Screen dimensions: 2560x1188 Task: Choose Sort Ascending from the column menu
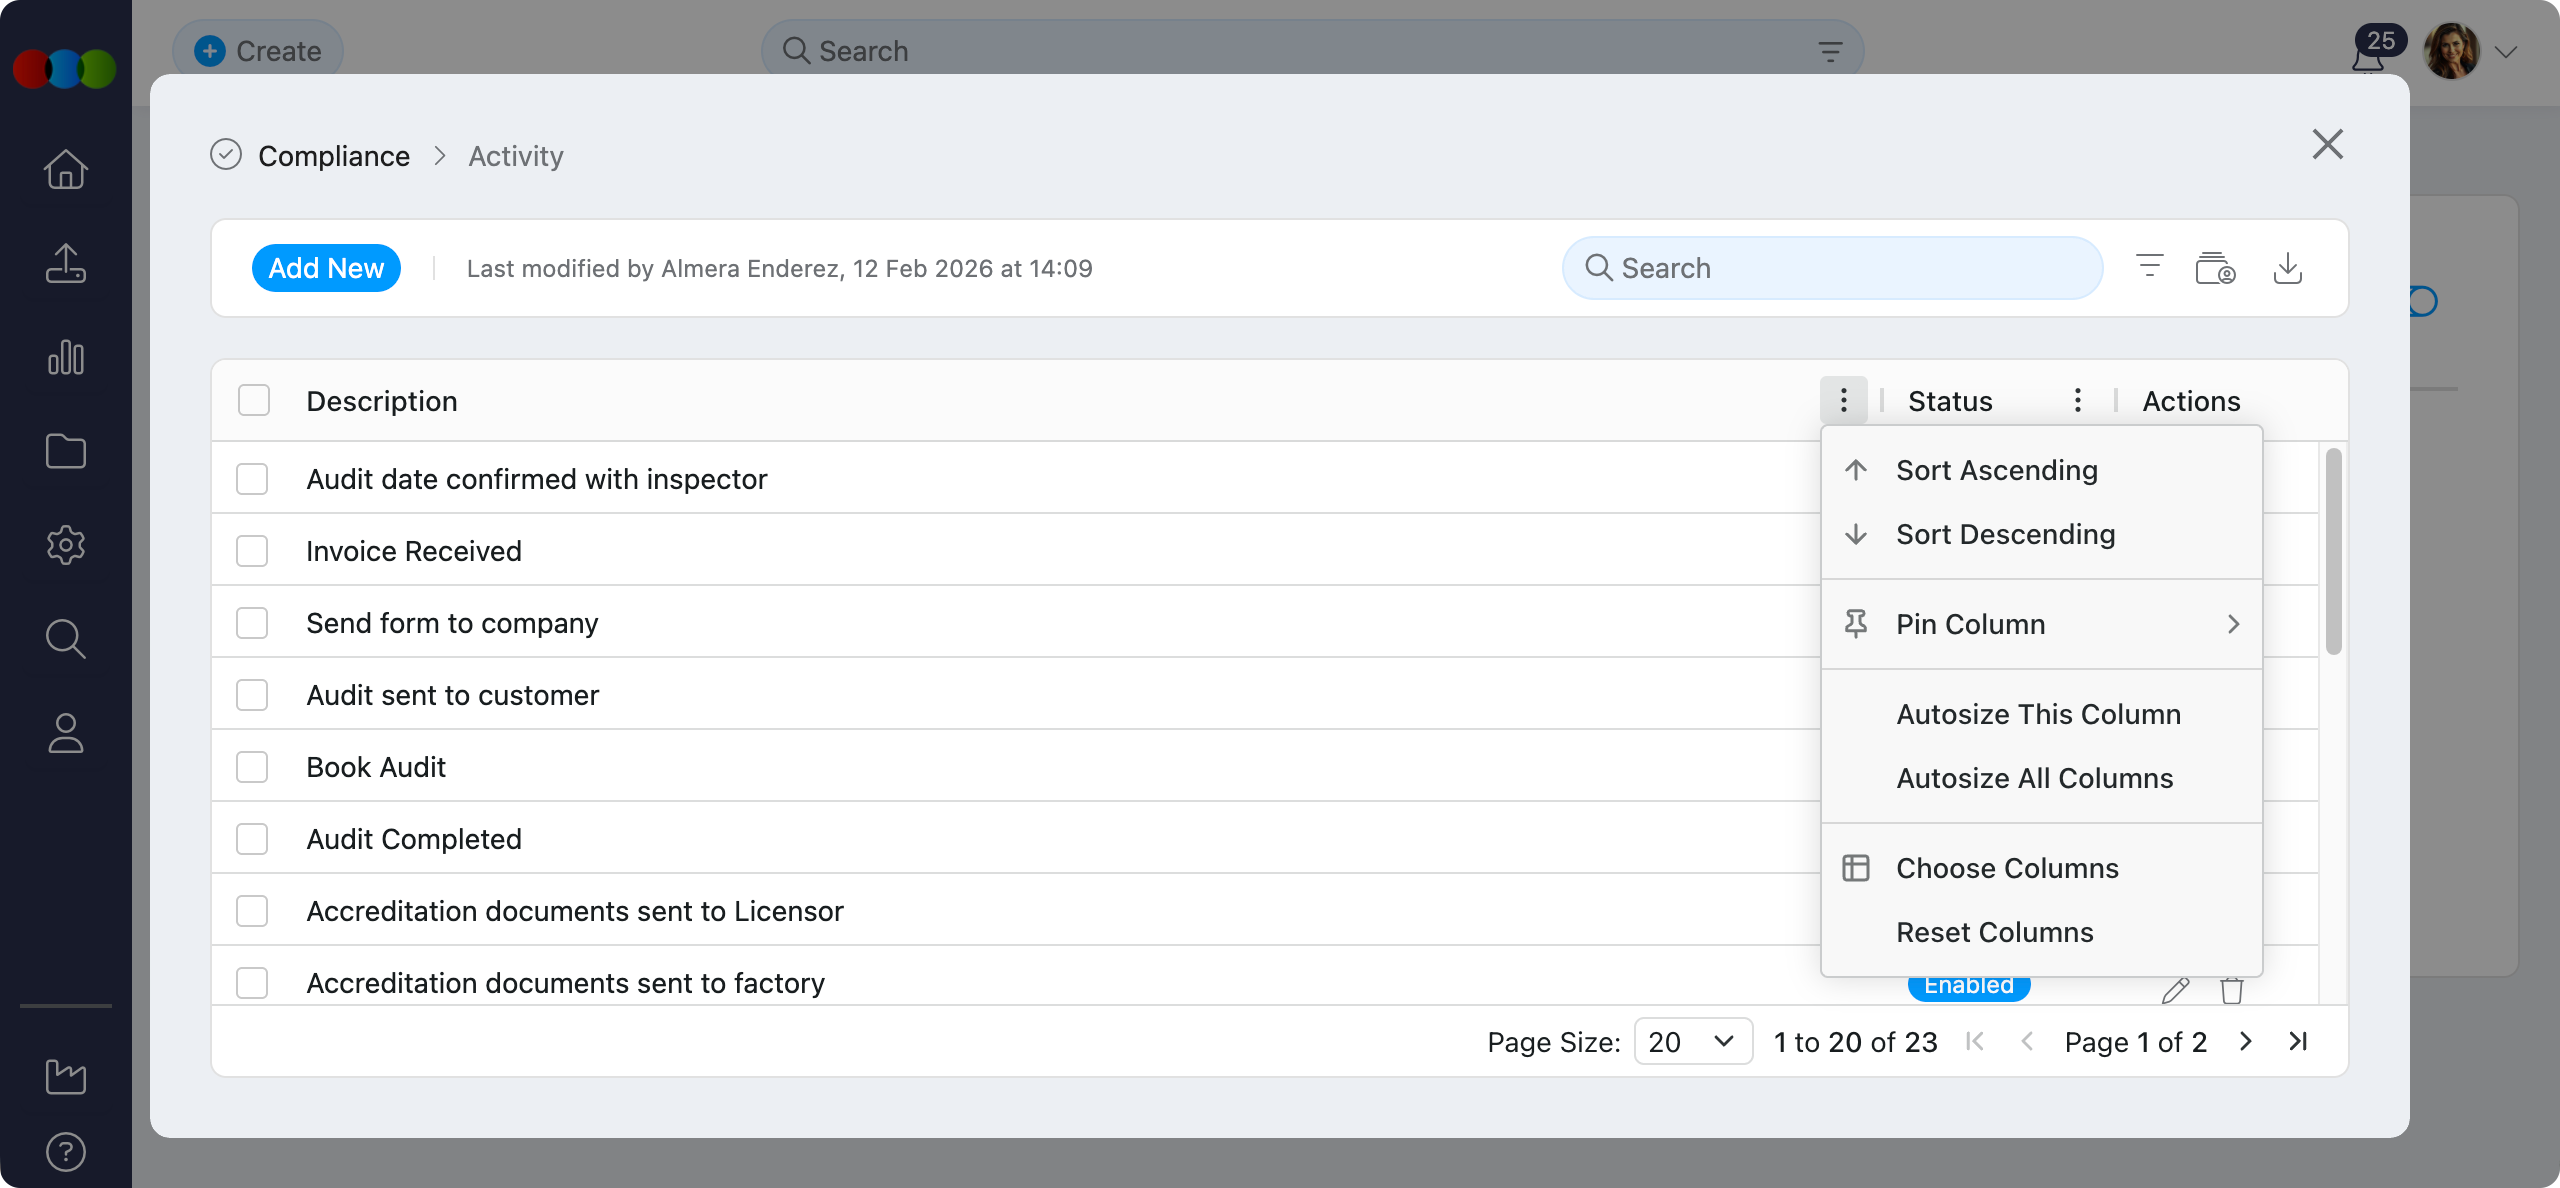(x=1995, y=470)
